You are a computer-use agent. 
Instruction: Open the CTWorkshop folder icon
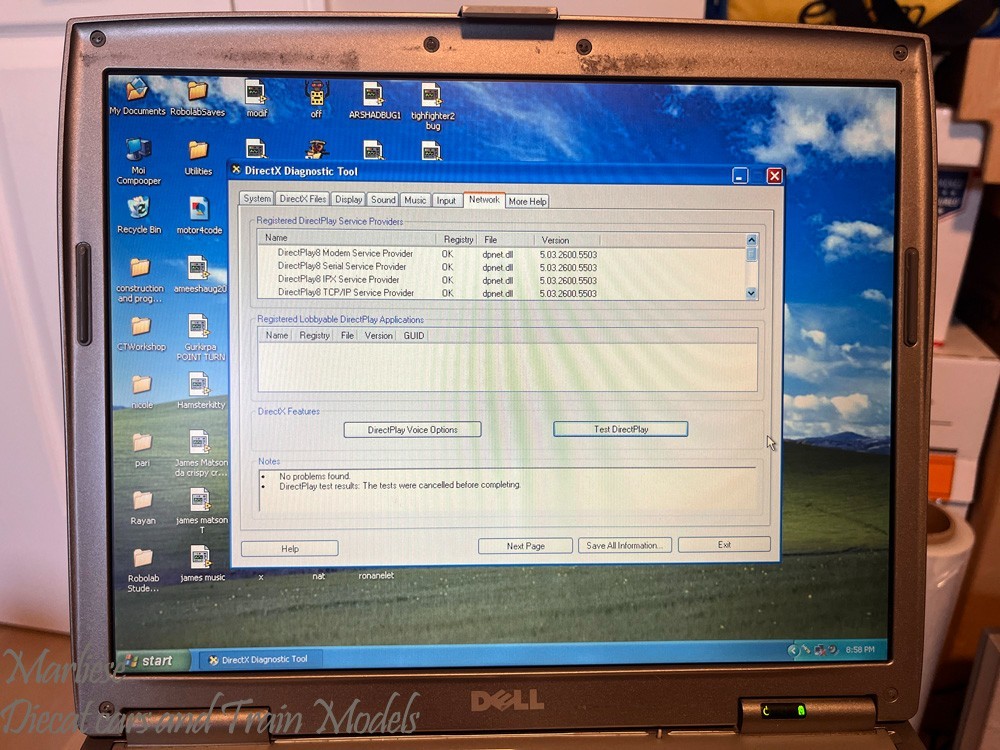click(140, 327)
